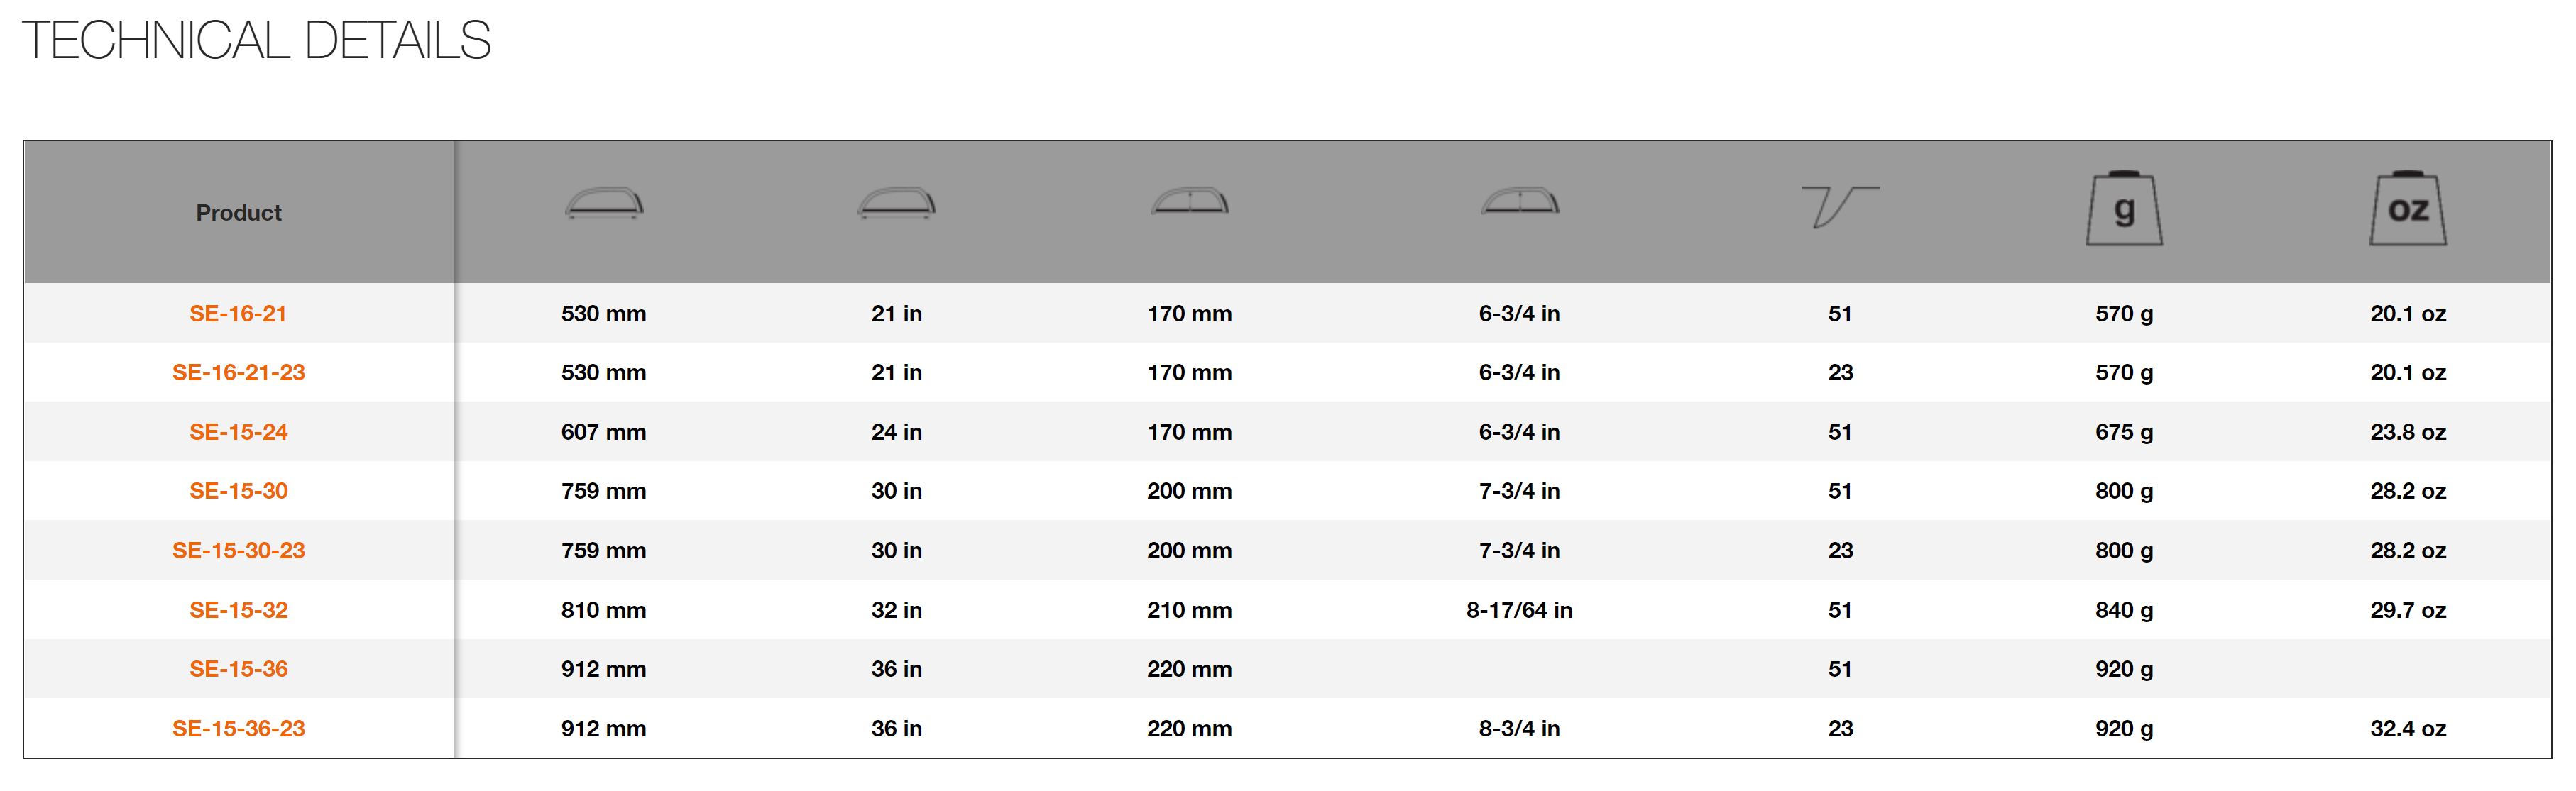2576x791 pixels.
Task: Select the 675 g weight cell
Action: pyautogui.click(x=2124, y=433)
